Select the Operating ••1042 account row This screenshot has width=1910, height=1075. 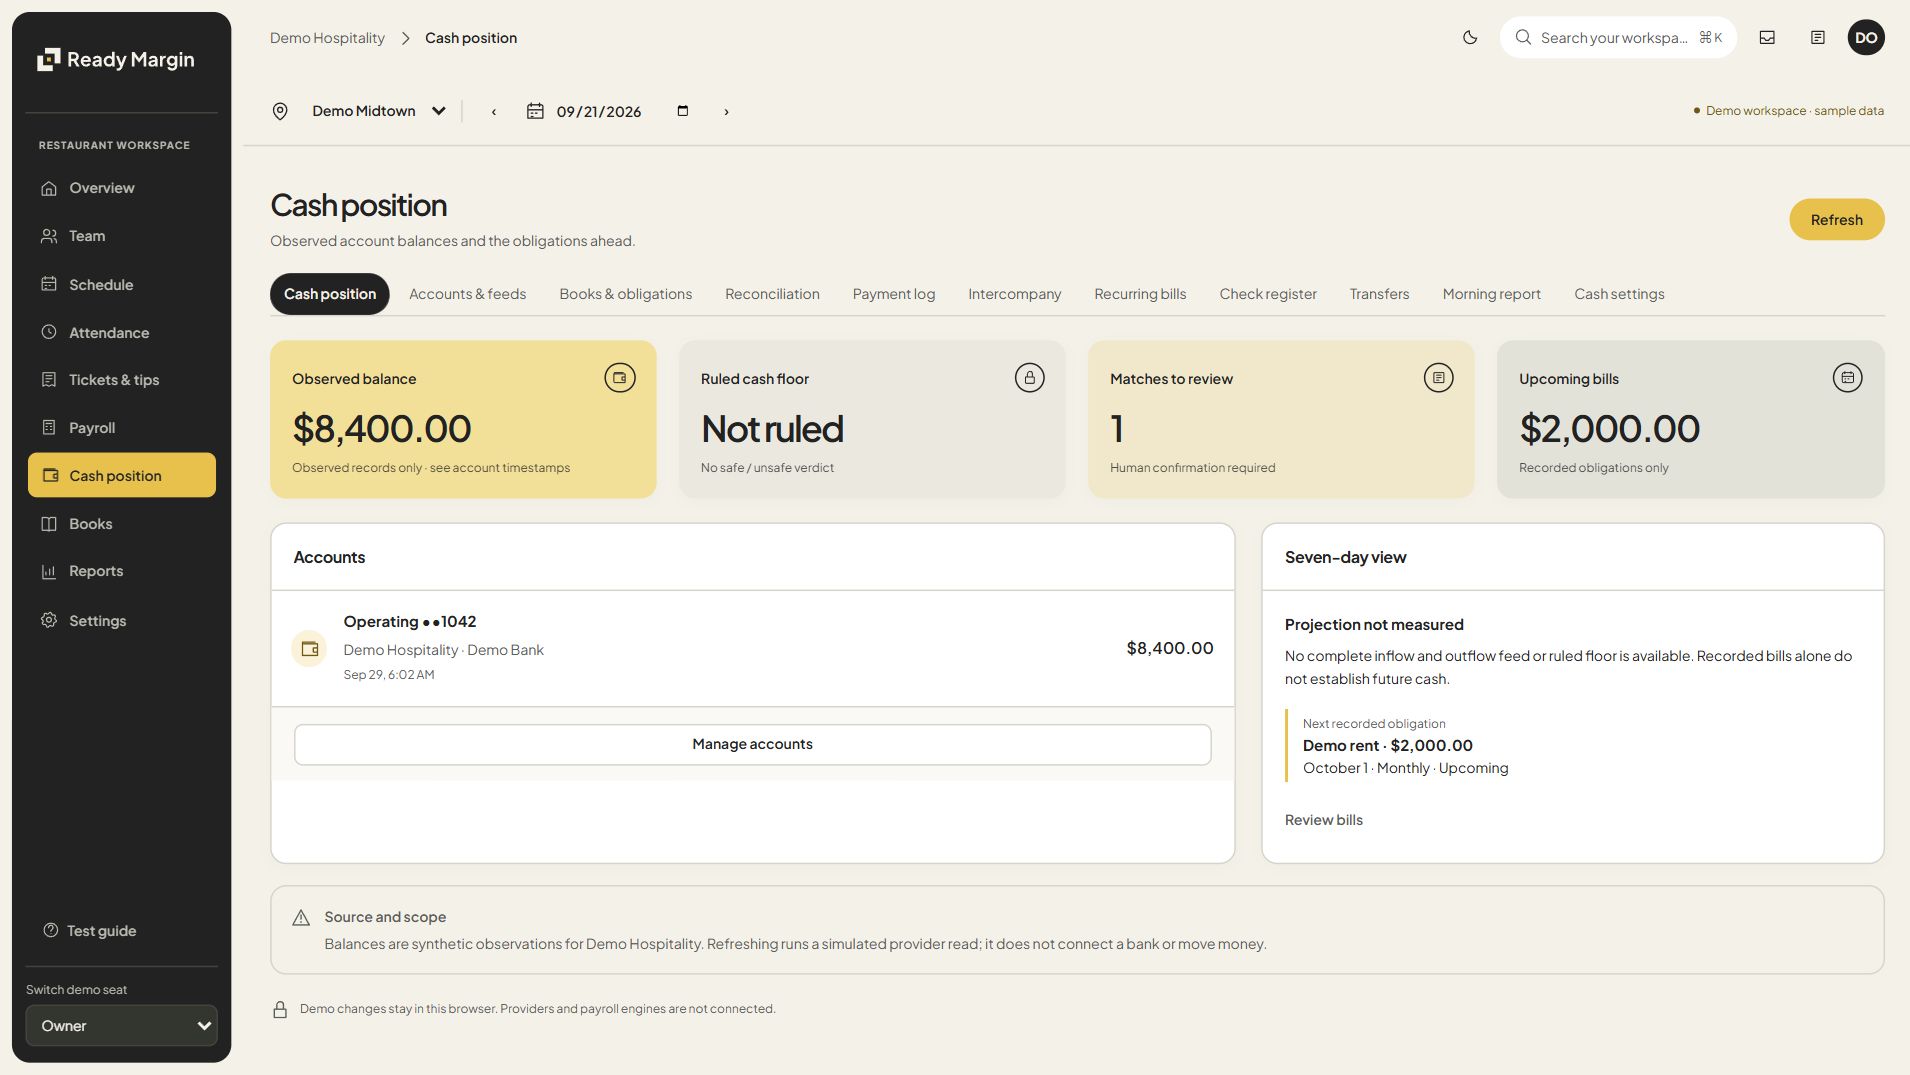pos(752,648)
